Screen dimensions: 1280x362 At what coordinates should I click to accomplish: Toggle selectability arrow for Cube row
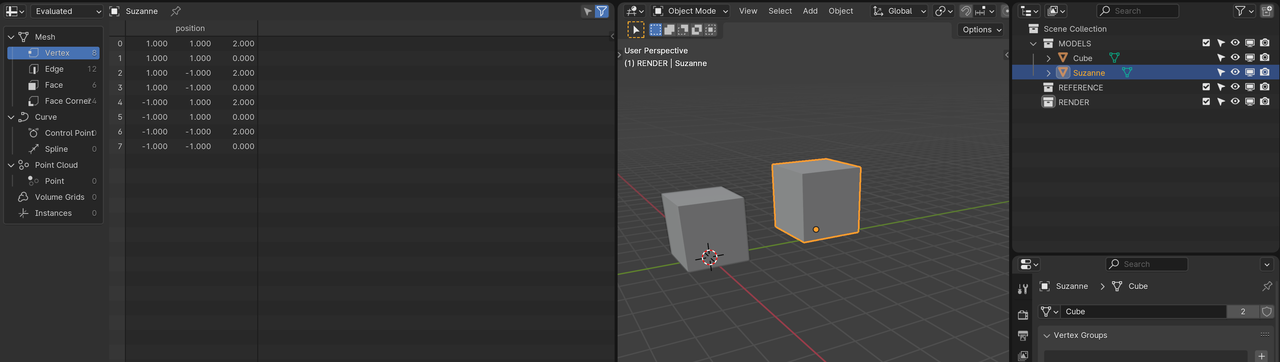click(1220, 58)
